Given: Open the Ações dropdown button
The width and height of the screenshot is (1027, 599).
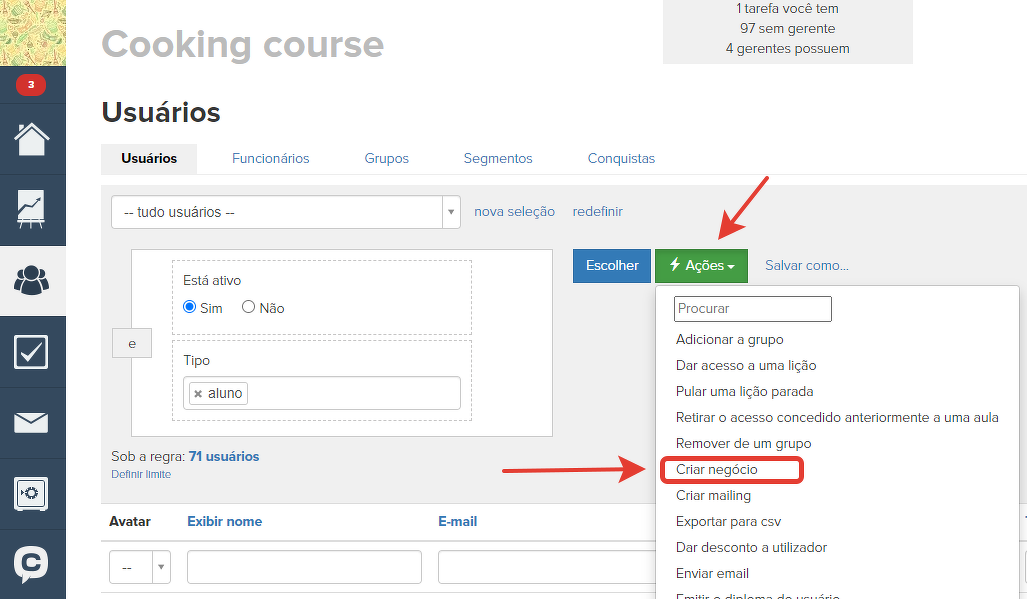Looking at the screenshot, I should pos(701,266).
